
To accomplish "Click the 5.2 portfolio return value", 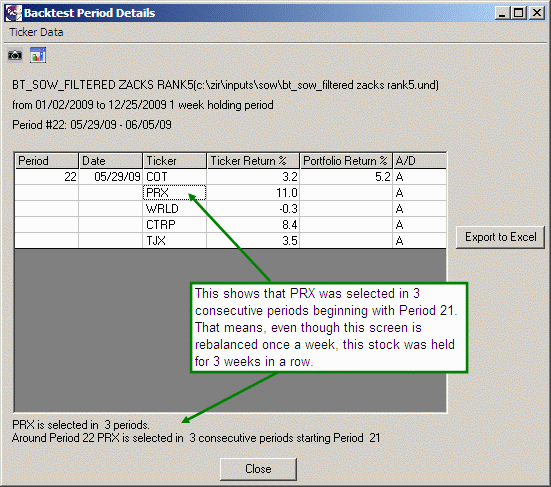I will tap(346, 177).
